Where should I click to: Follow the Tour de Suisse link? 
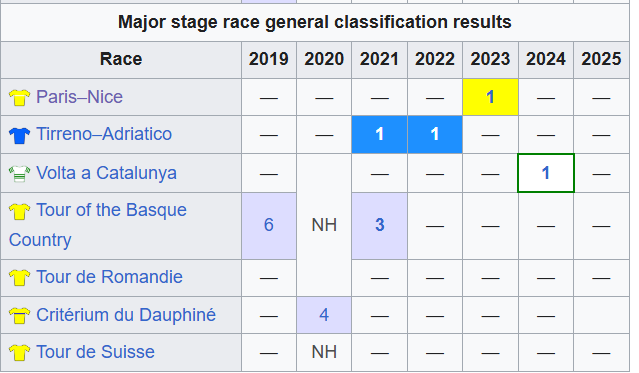tap(95, 352)
